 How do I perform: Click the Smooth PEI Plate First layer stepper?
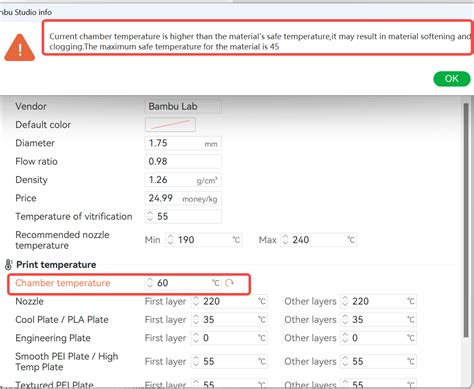[196, 361]
